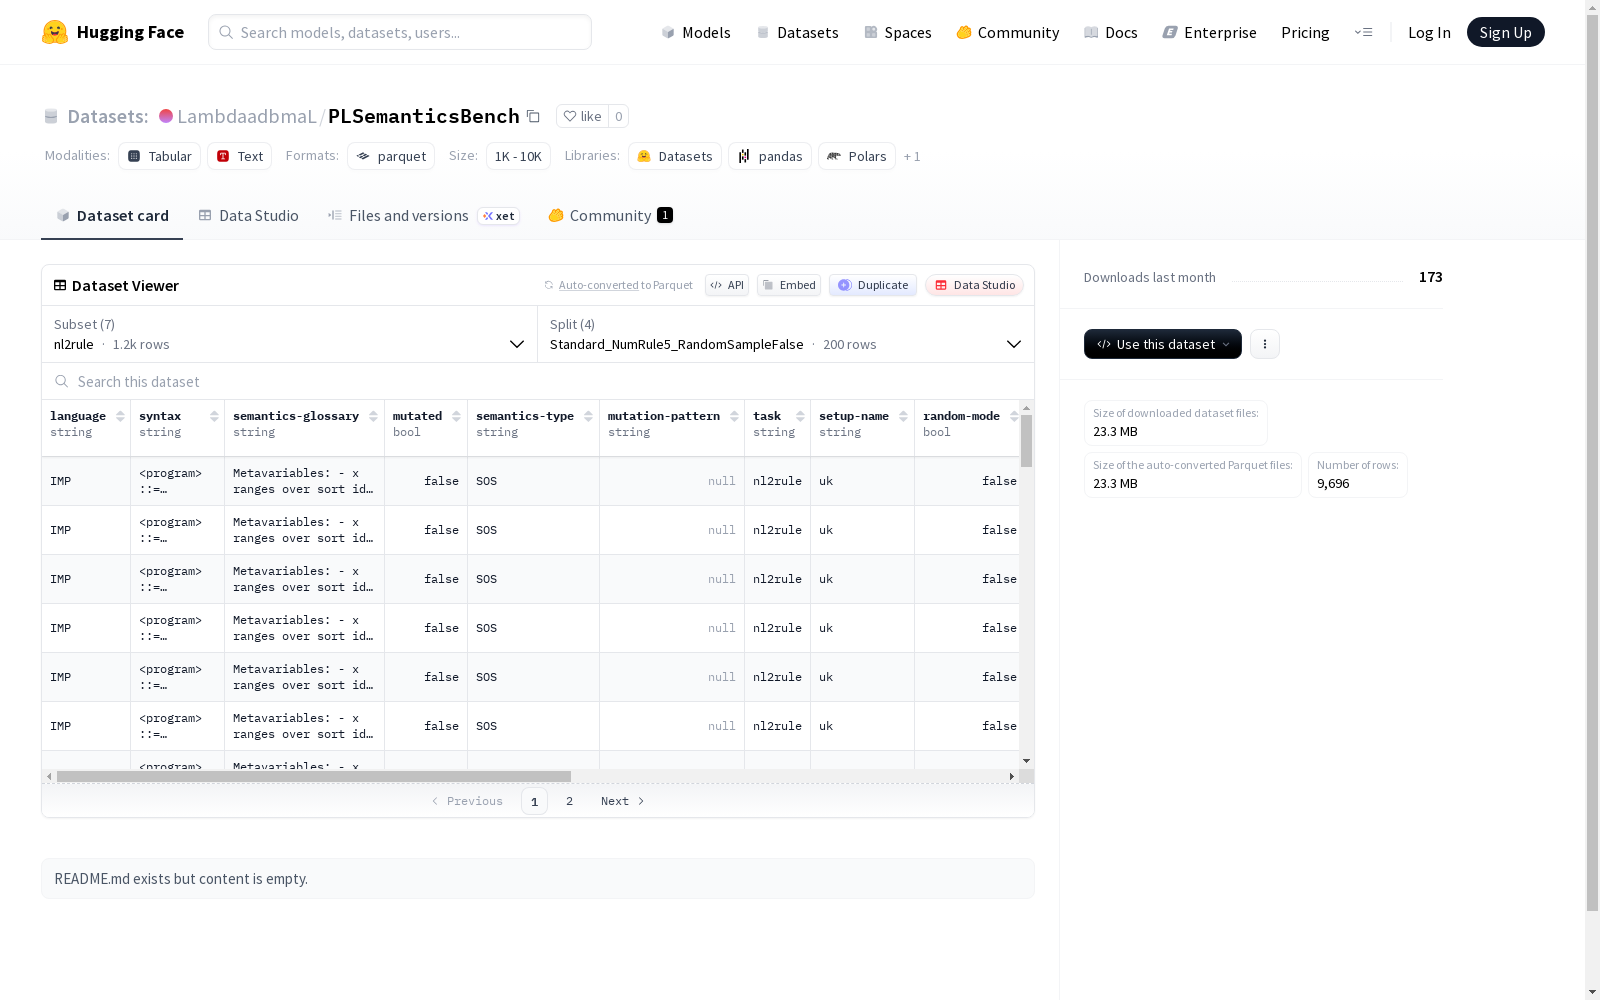This screenshot has height=1000, width=1600.
Task: Sort by the semantics-glossary column
Action: click(373, 416)
